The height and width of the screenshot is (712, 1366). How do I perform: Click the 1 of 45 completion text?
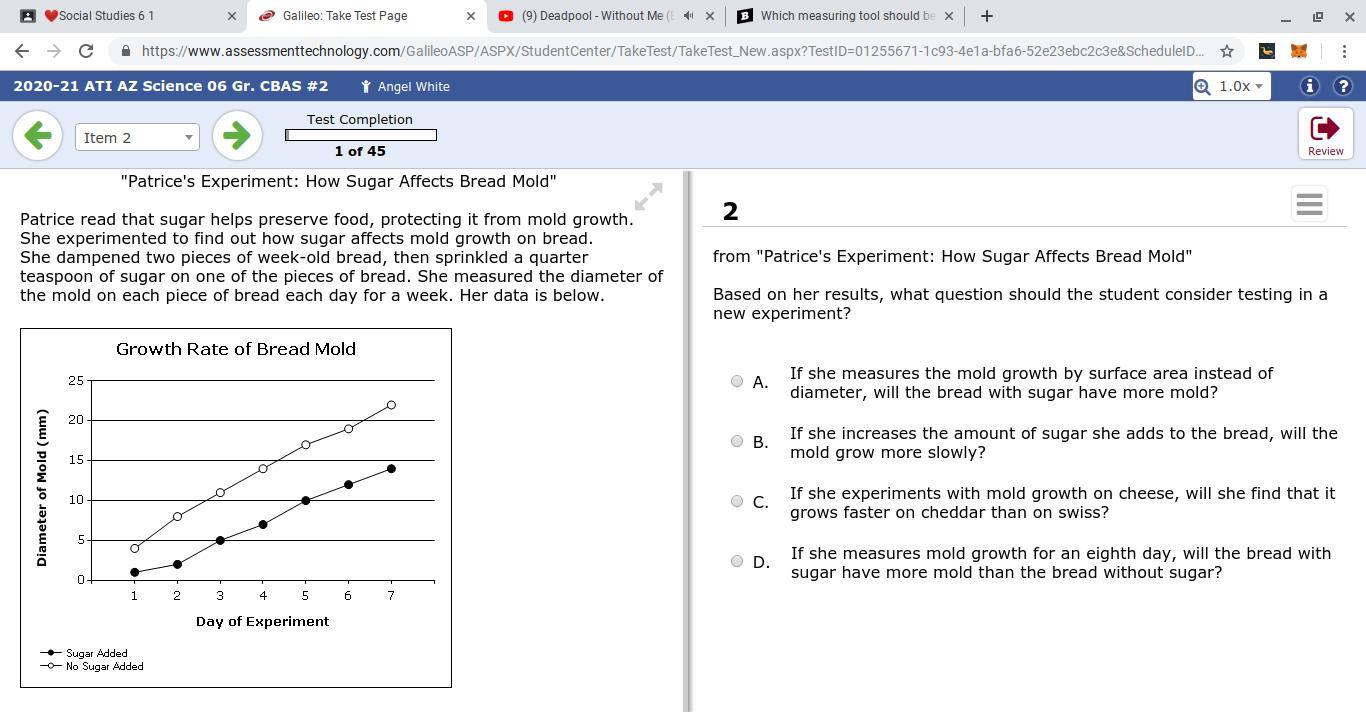click(360, 151)
